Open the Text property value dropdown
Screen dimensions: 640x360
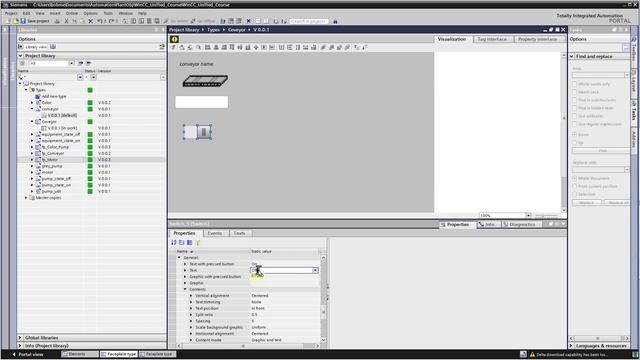pos(315,271)
